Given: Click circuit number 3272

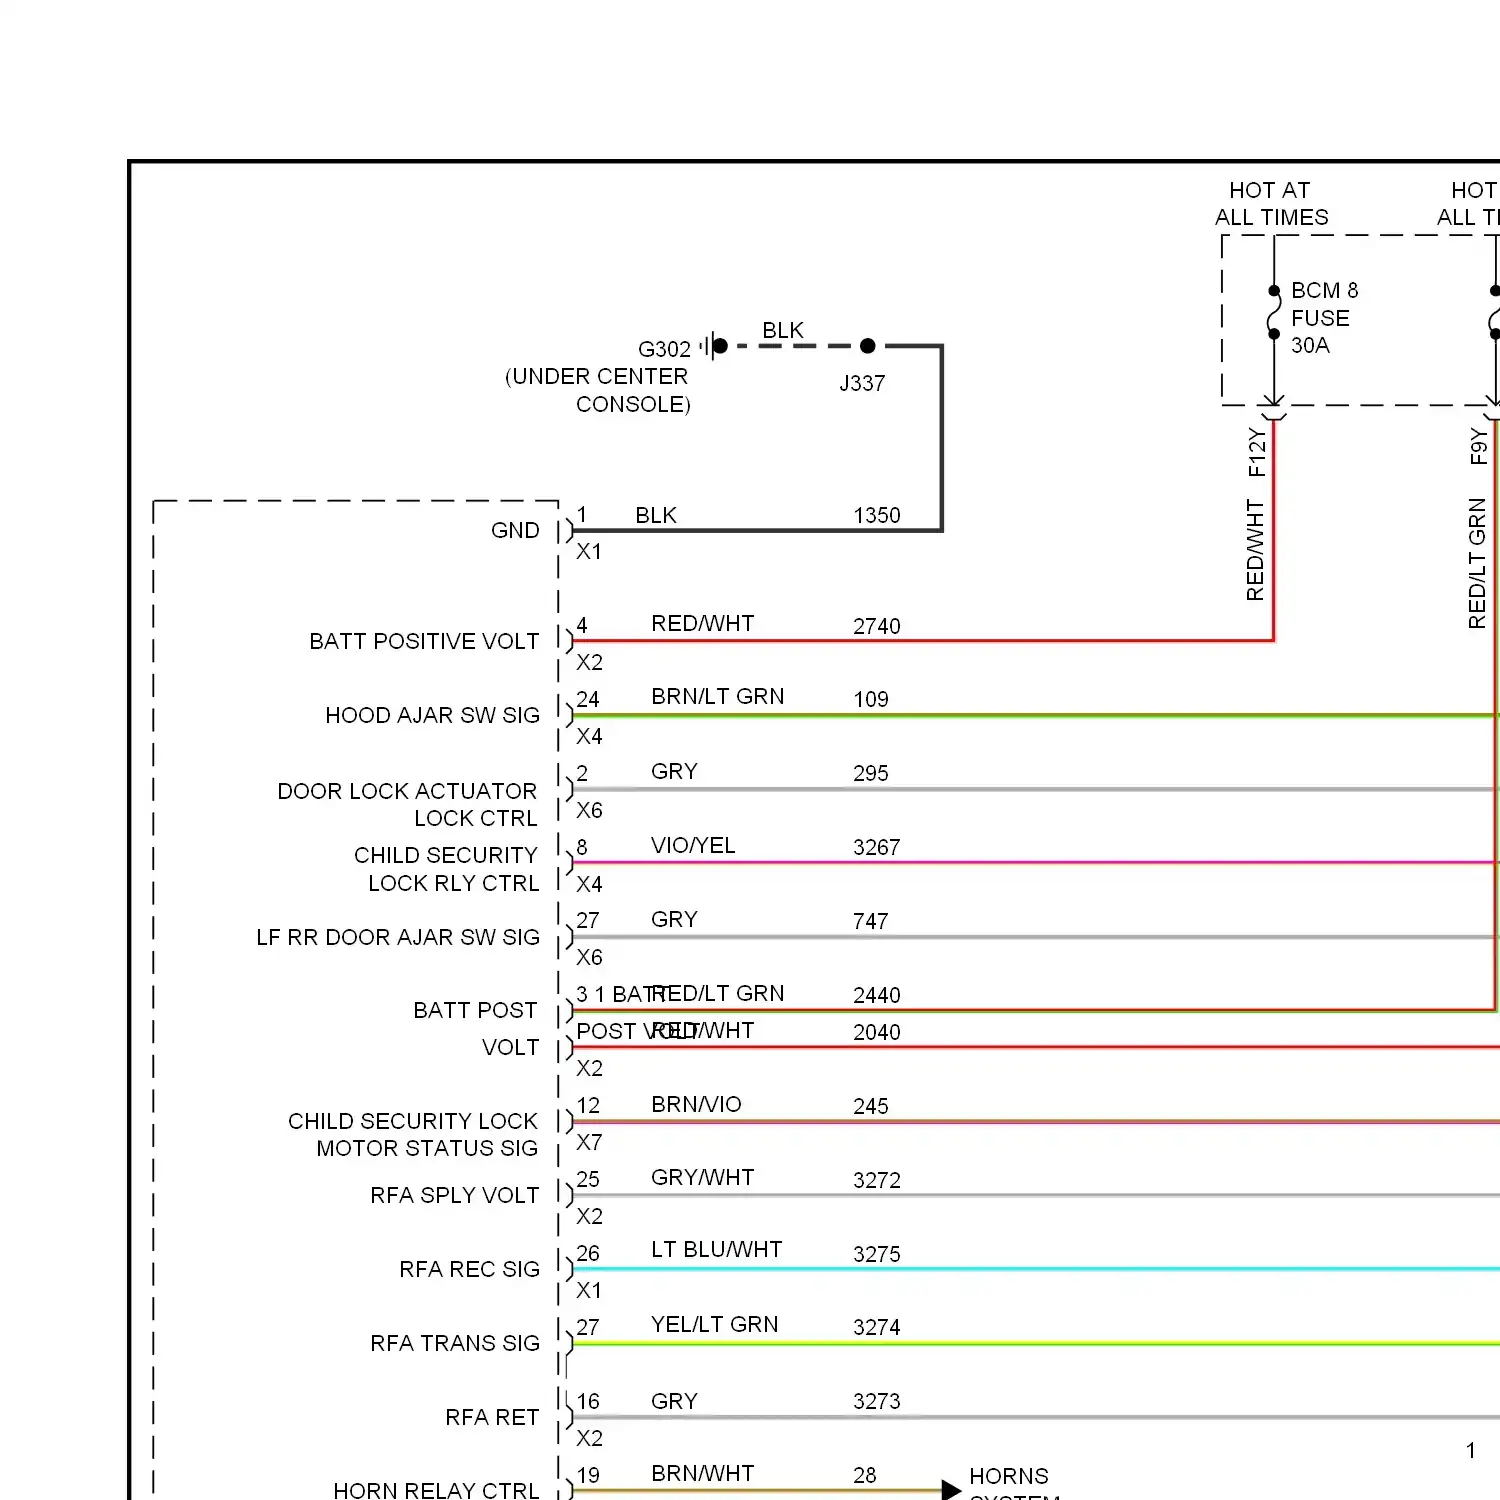Looking at the screenshot, I should tap(877, 1180).
